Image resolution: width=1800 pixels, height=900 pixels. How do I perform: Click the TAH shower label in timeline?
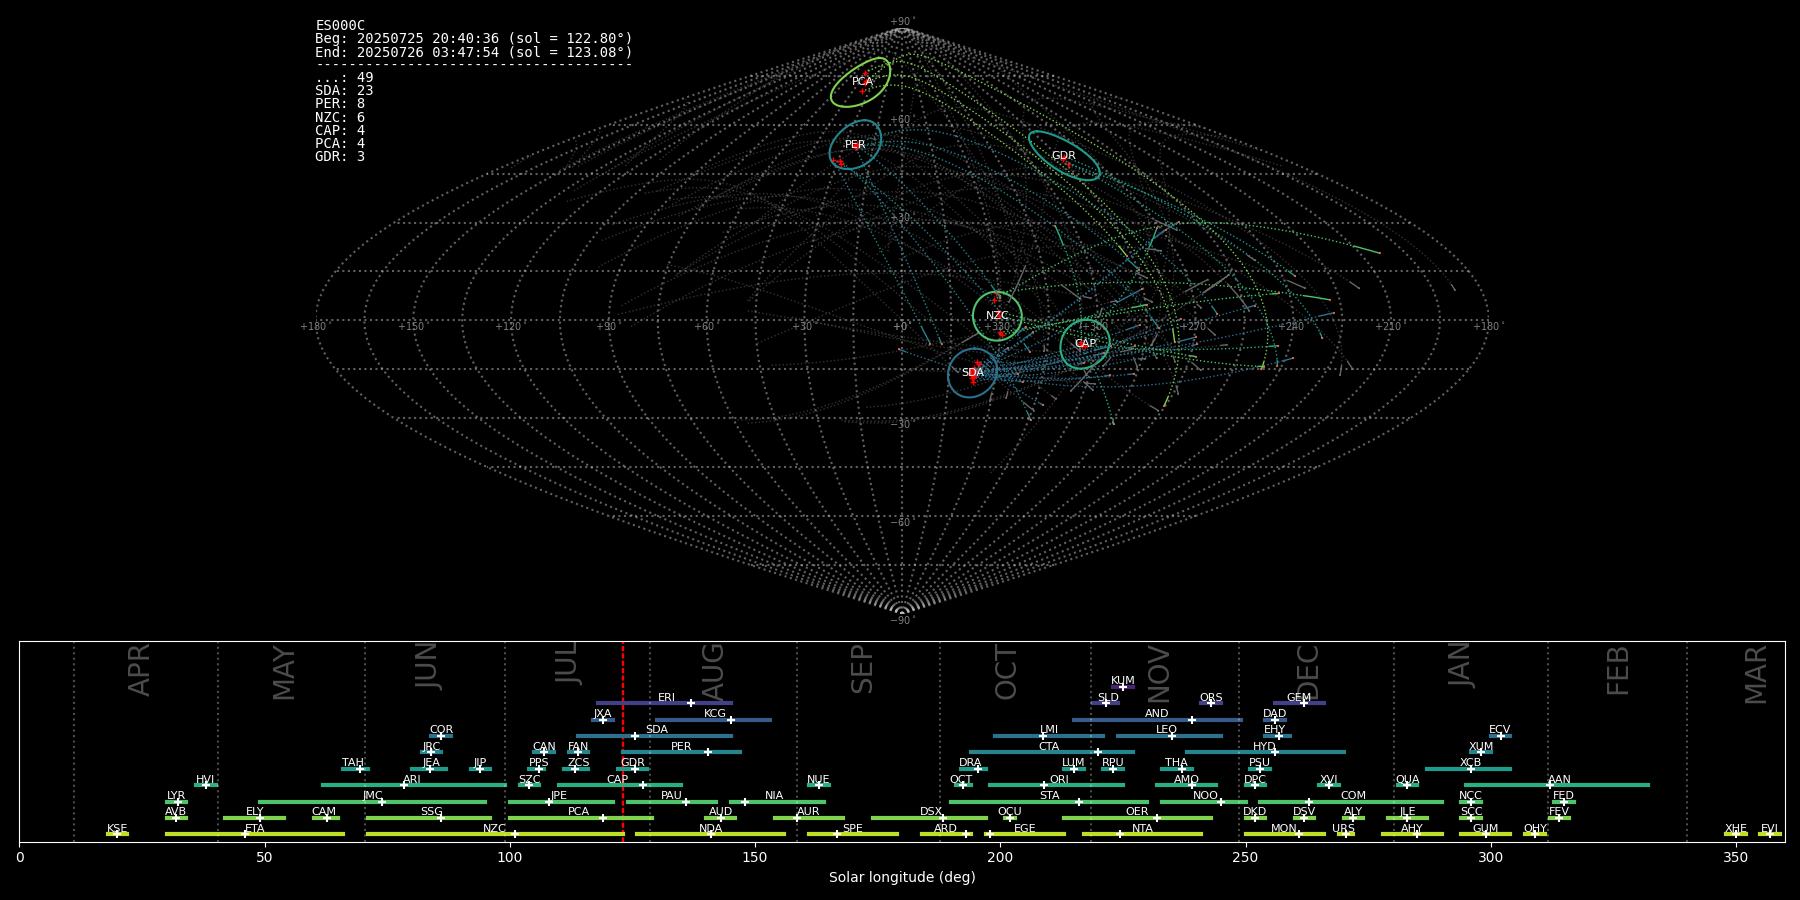click(353, 763)
